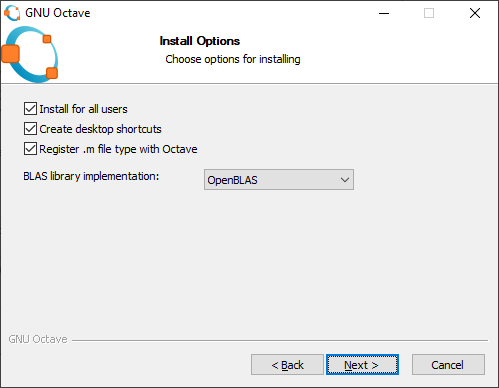Click the 'Register .m file type with Octave' label
The height and width of the screenshot is (388, 499).
[118, 149]
